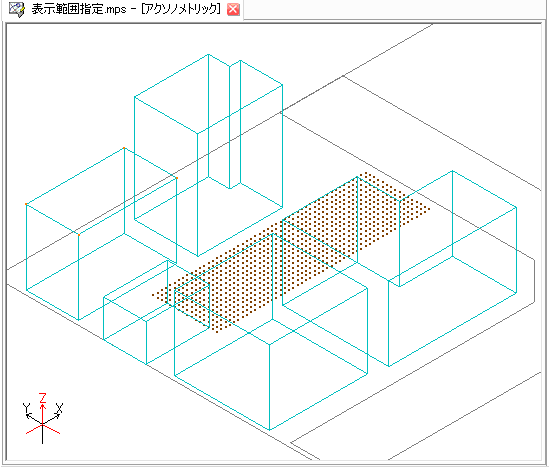Click the top face of the orange-vertex left box

tap(102, 191)
